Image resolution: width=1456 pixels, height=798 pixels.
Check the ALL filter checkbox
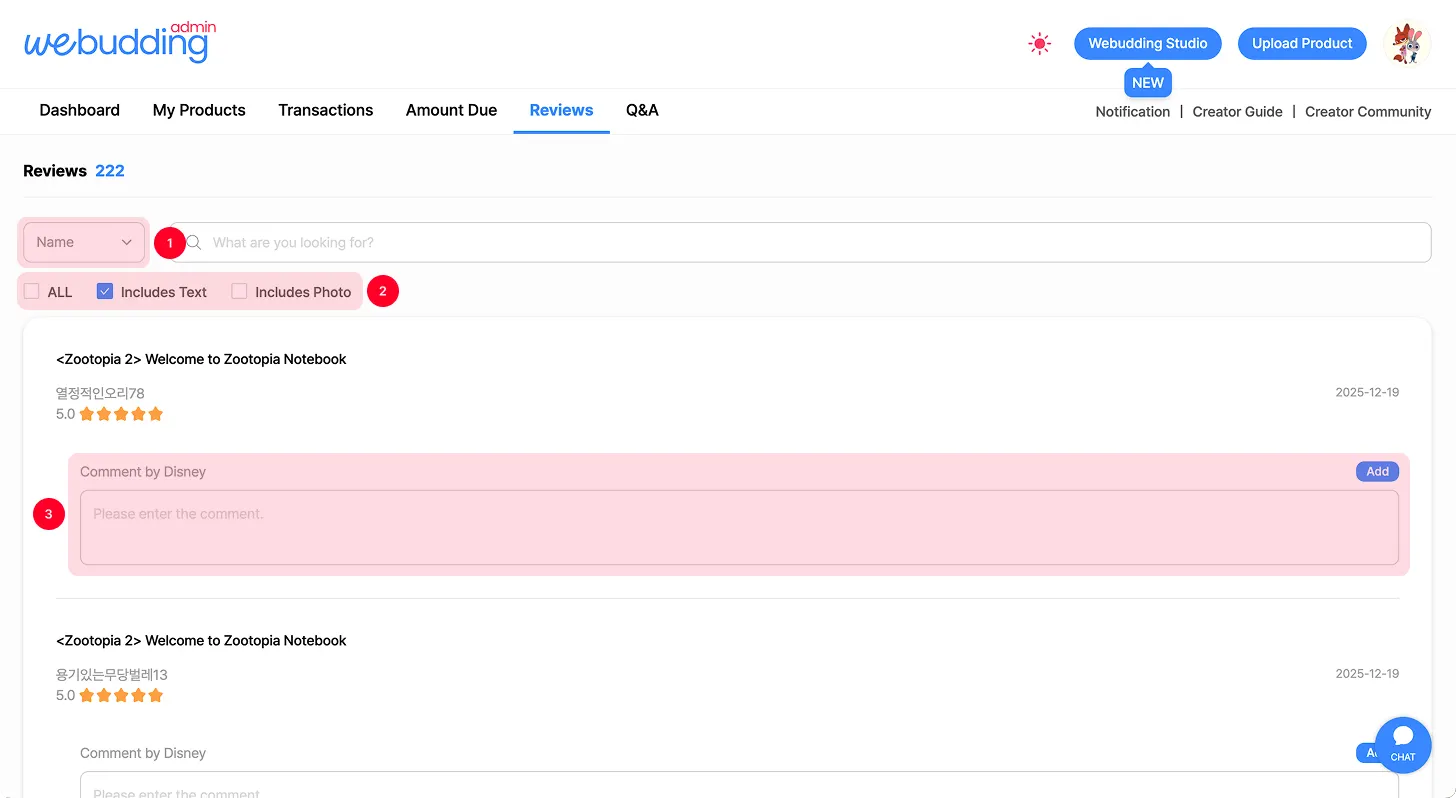(x=32, y=291)
